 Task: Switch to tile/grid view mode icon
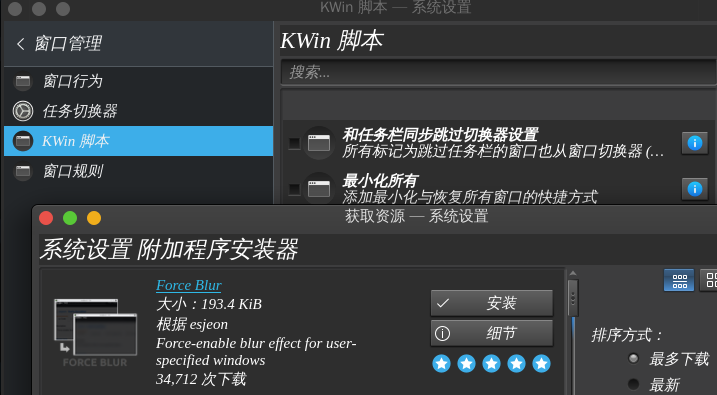(x=679, y=280)
